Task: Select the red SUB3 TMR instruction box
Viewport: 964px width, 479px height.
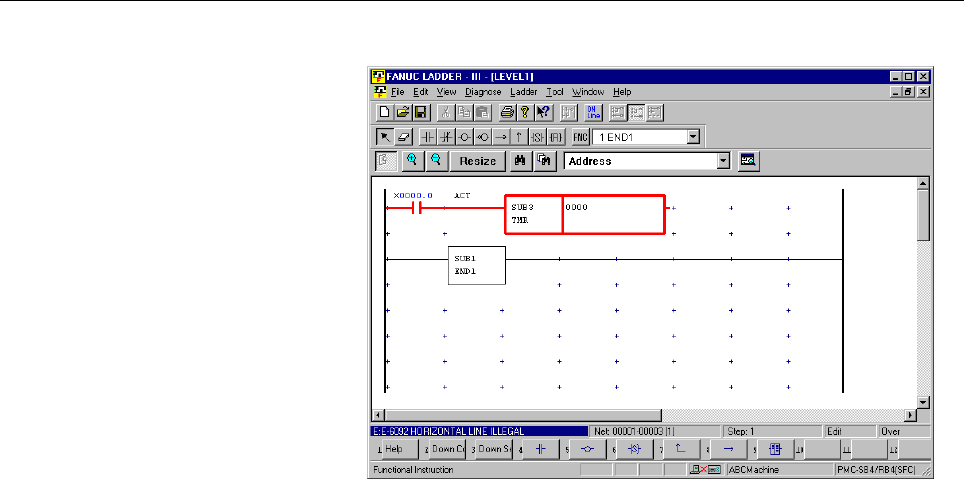Action: tap(585, 215)
